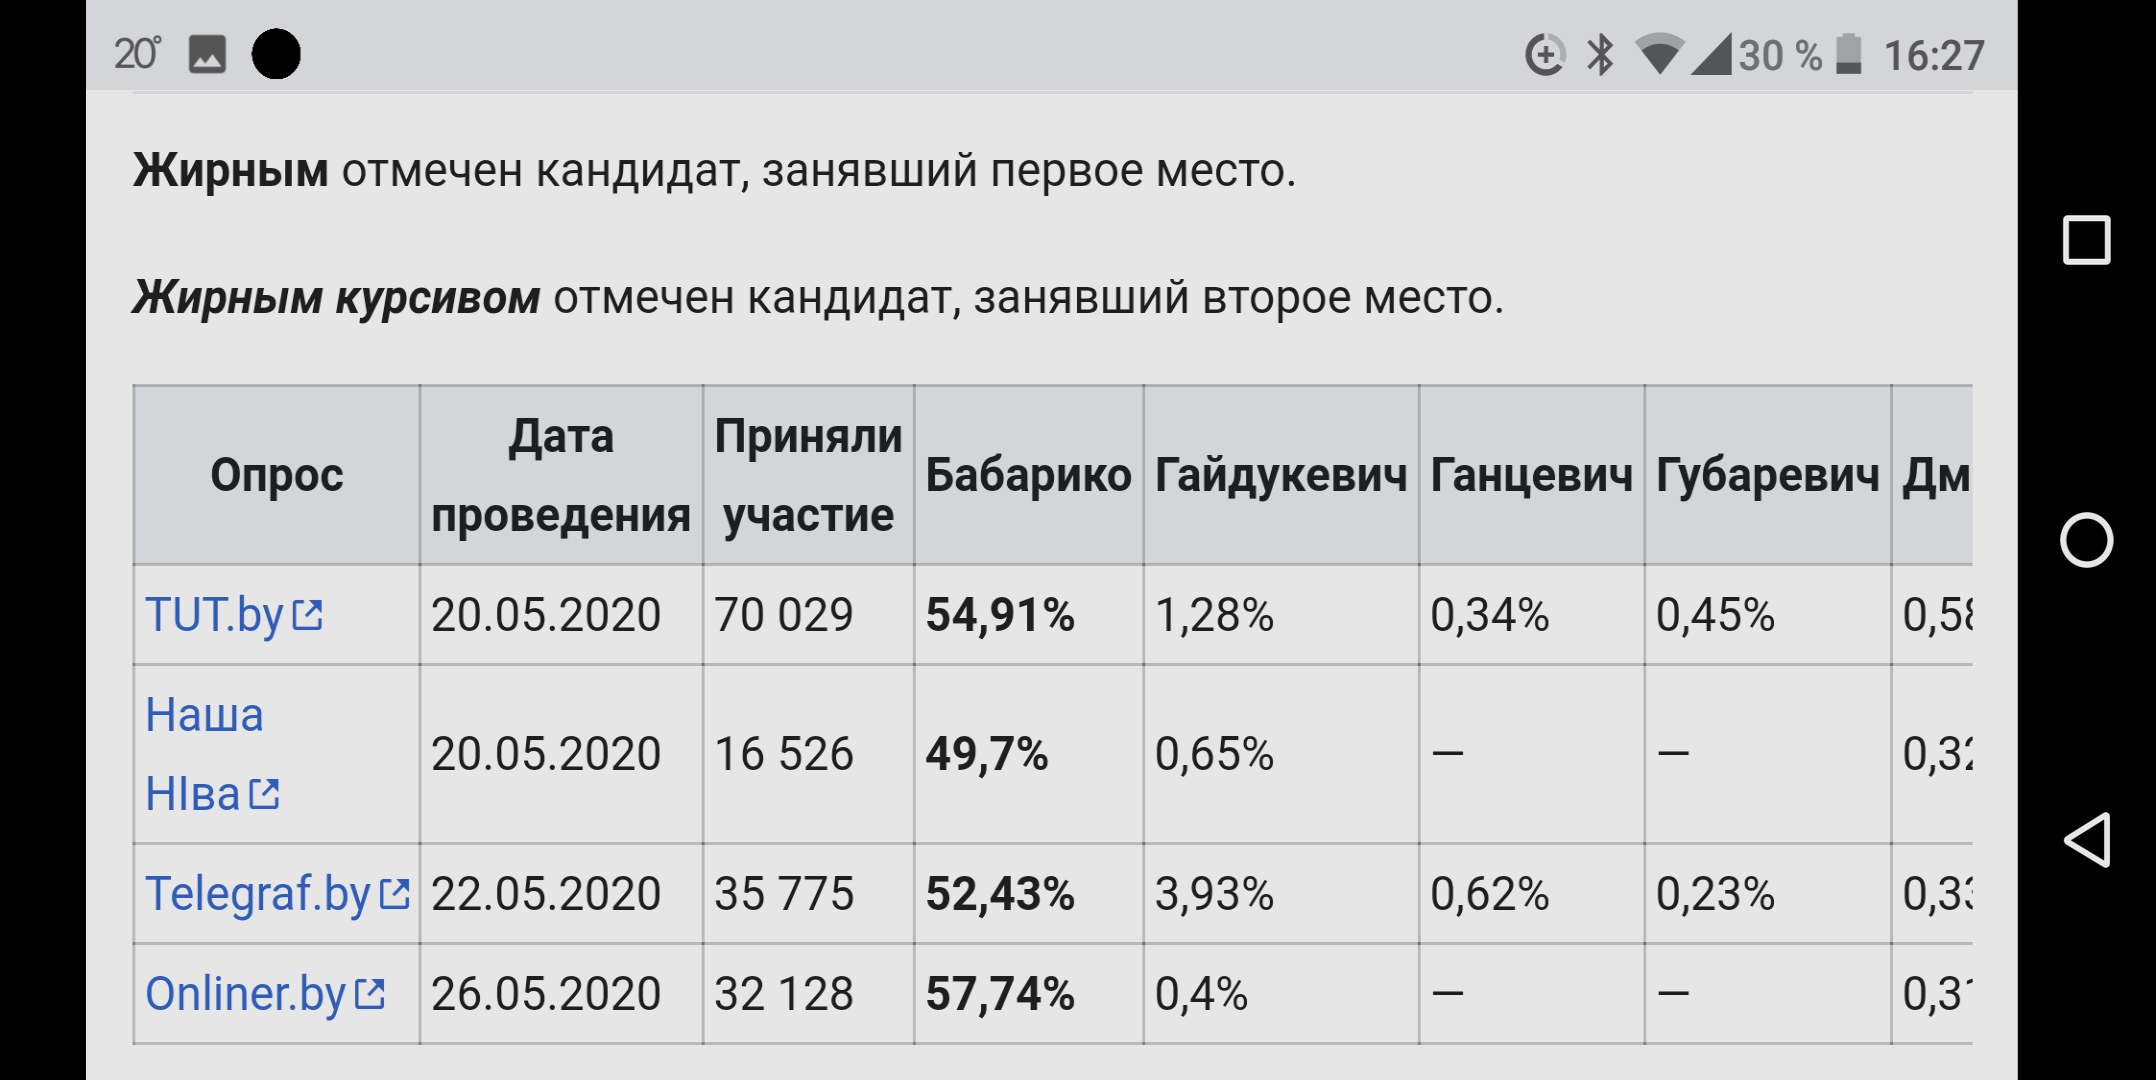Tap the clock showing 16:27
The height and width of the screenshot is (1080, 2156).
pyautogui.click(x=1933, y=56)
